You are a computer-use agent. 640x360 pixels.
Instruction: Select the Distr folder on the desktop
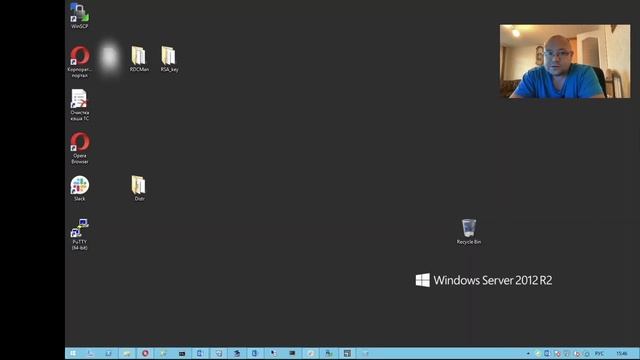[139, 188]
